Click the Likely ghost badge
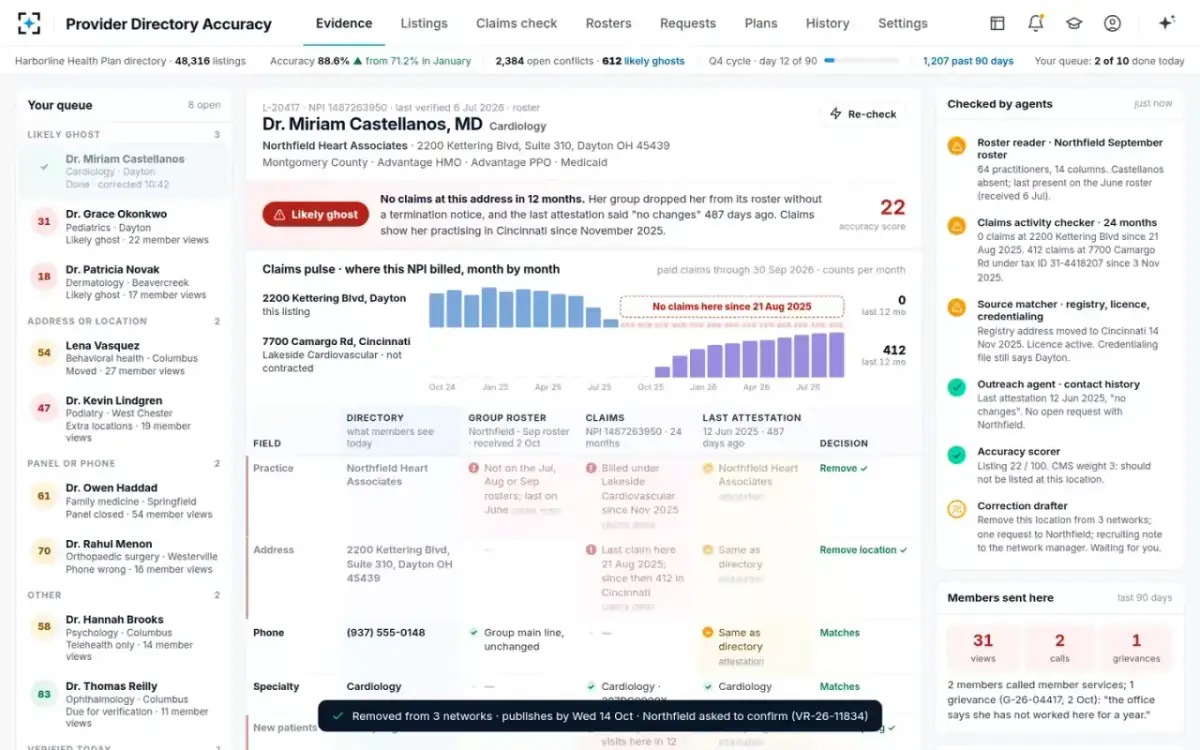The height and width of the screenshot is (750, 1200). coord(316,215)
